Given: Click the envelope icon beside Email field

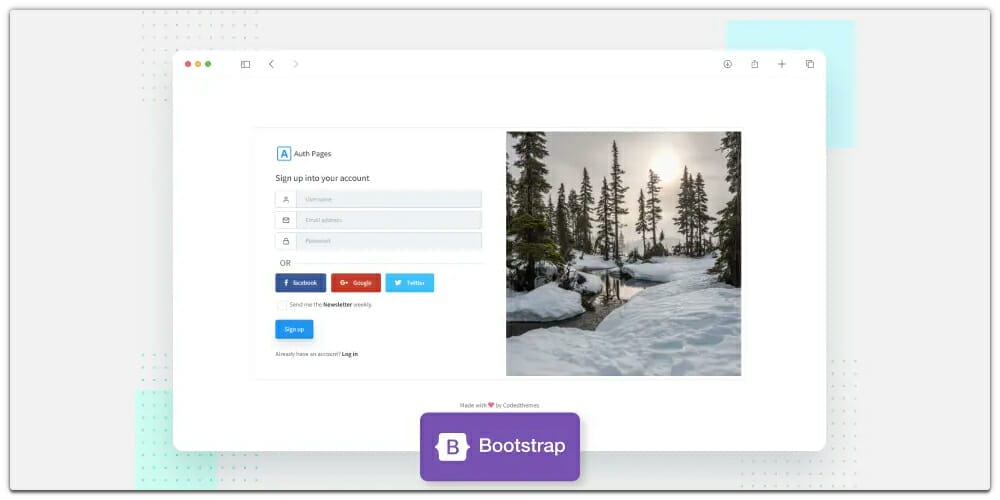Looking at the screenshot, I should [x=286, y=220].
